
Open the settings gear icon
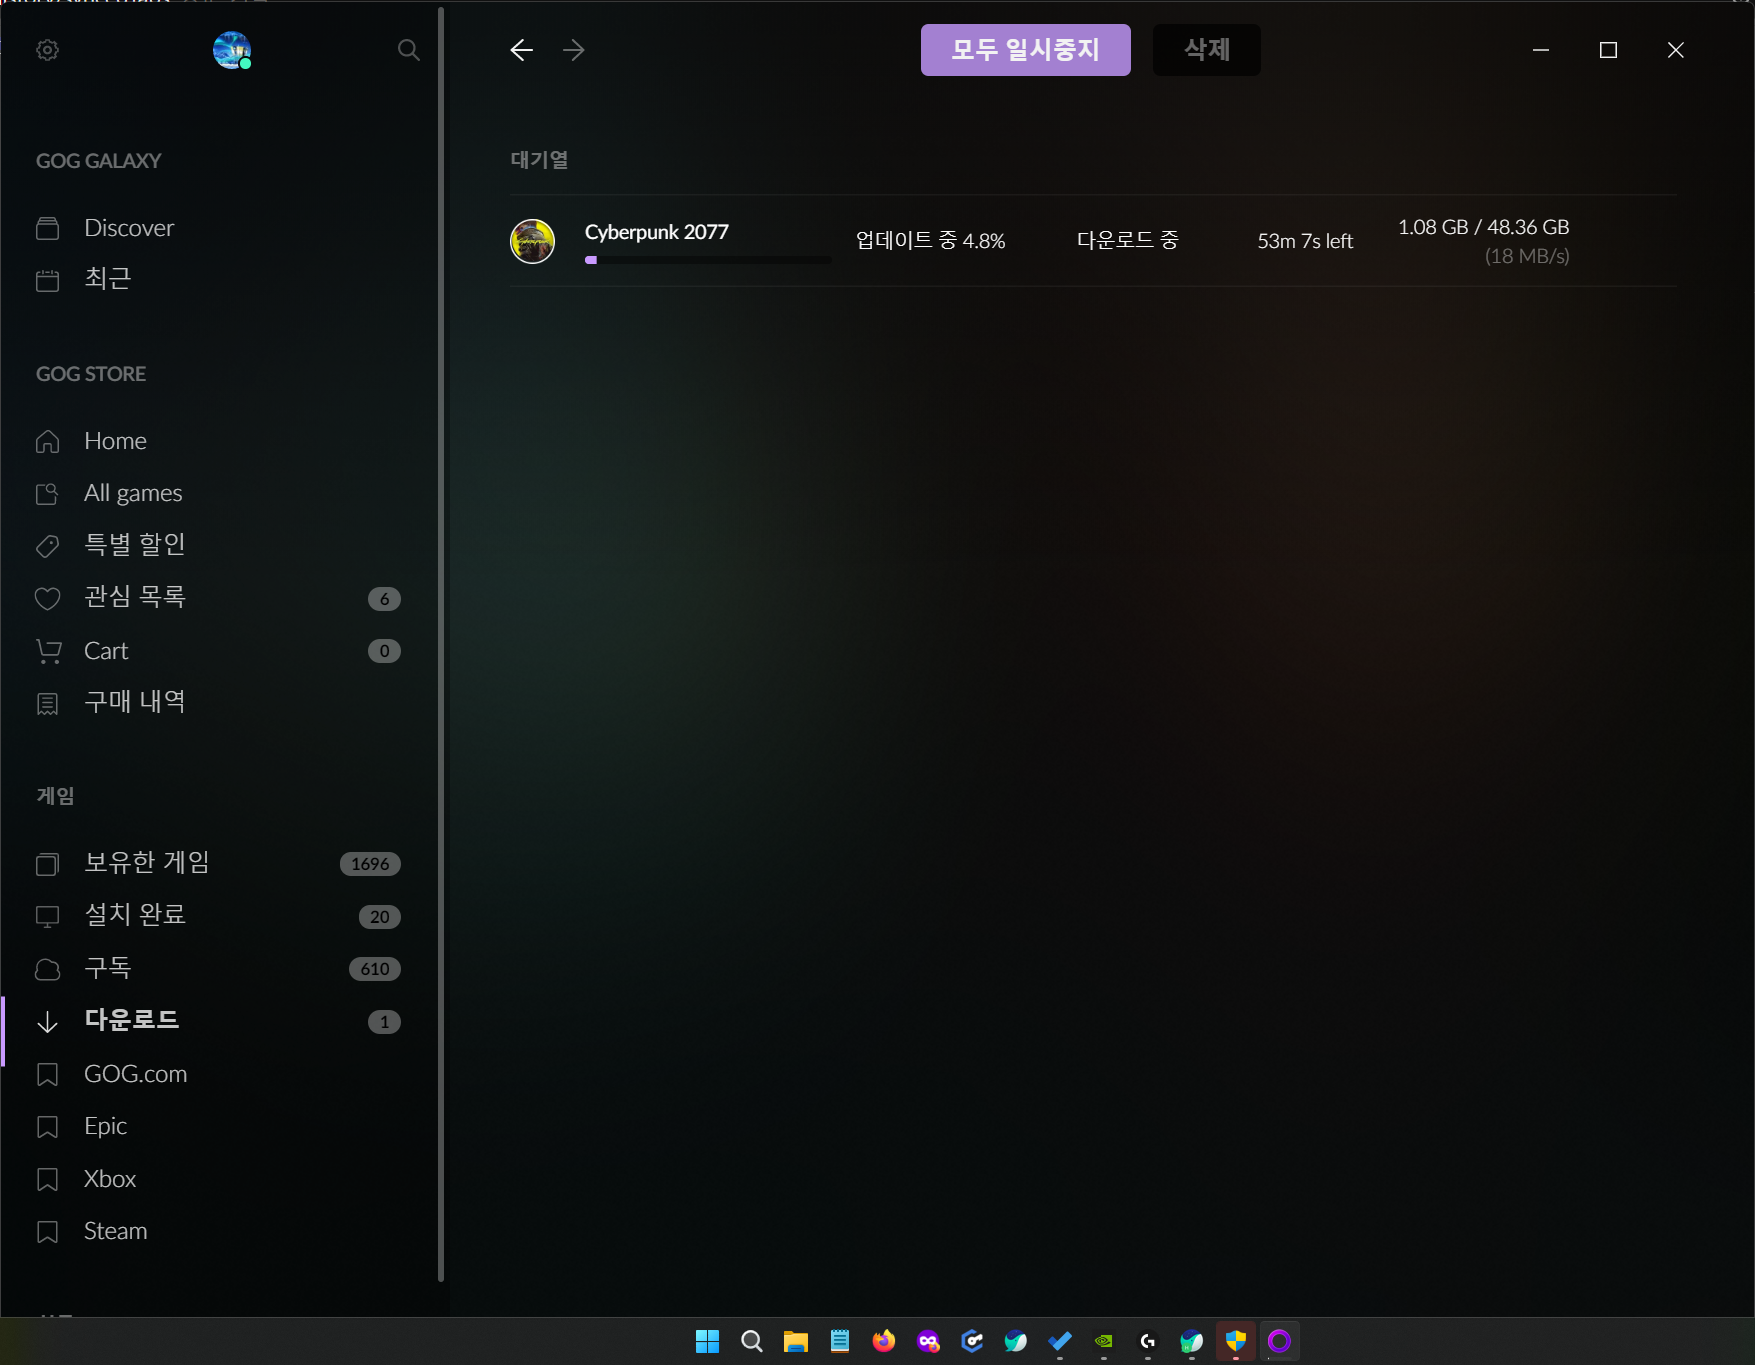47,50
